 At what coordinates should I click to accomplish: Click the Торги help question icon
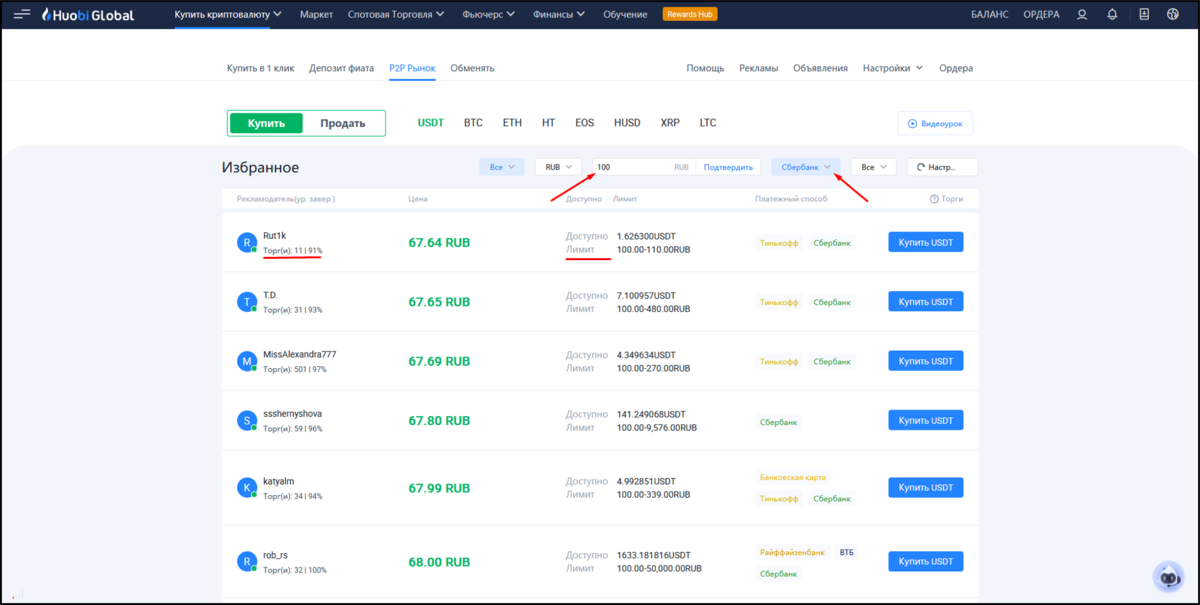[934, 199]
